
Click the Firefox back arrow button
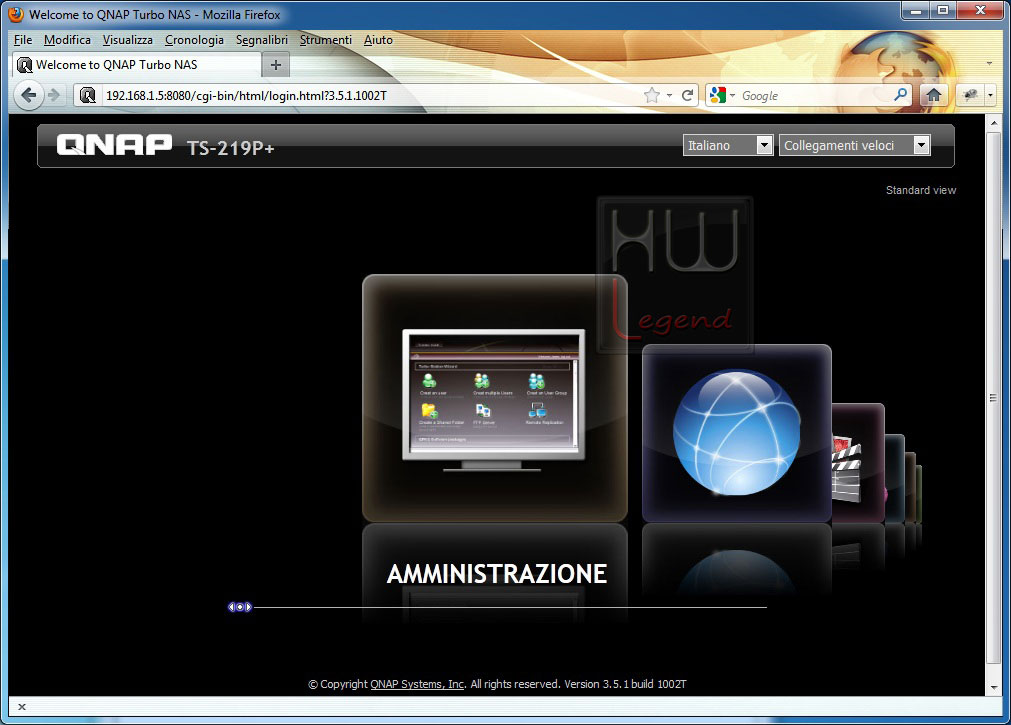[x=28, y=95]
